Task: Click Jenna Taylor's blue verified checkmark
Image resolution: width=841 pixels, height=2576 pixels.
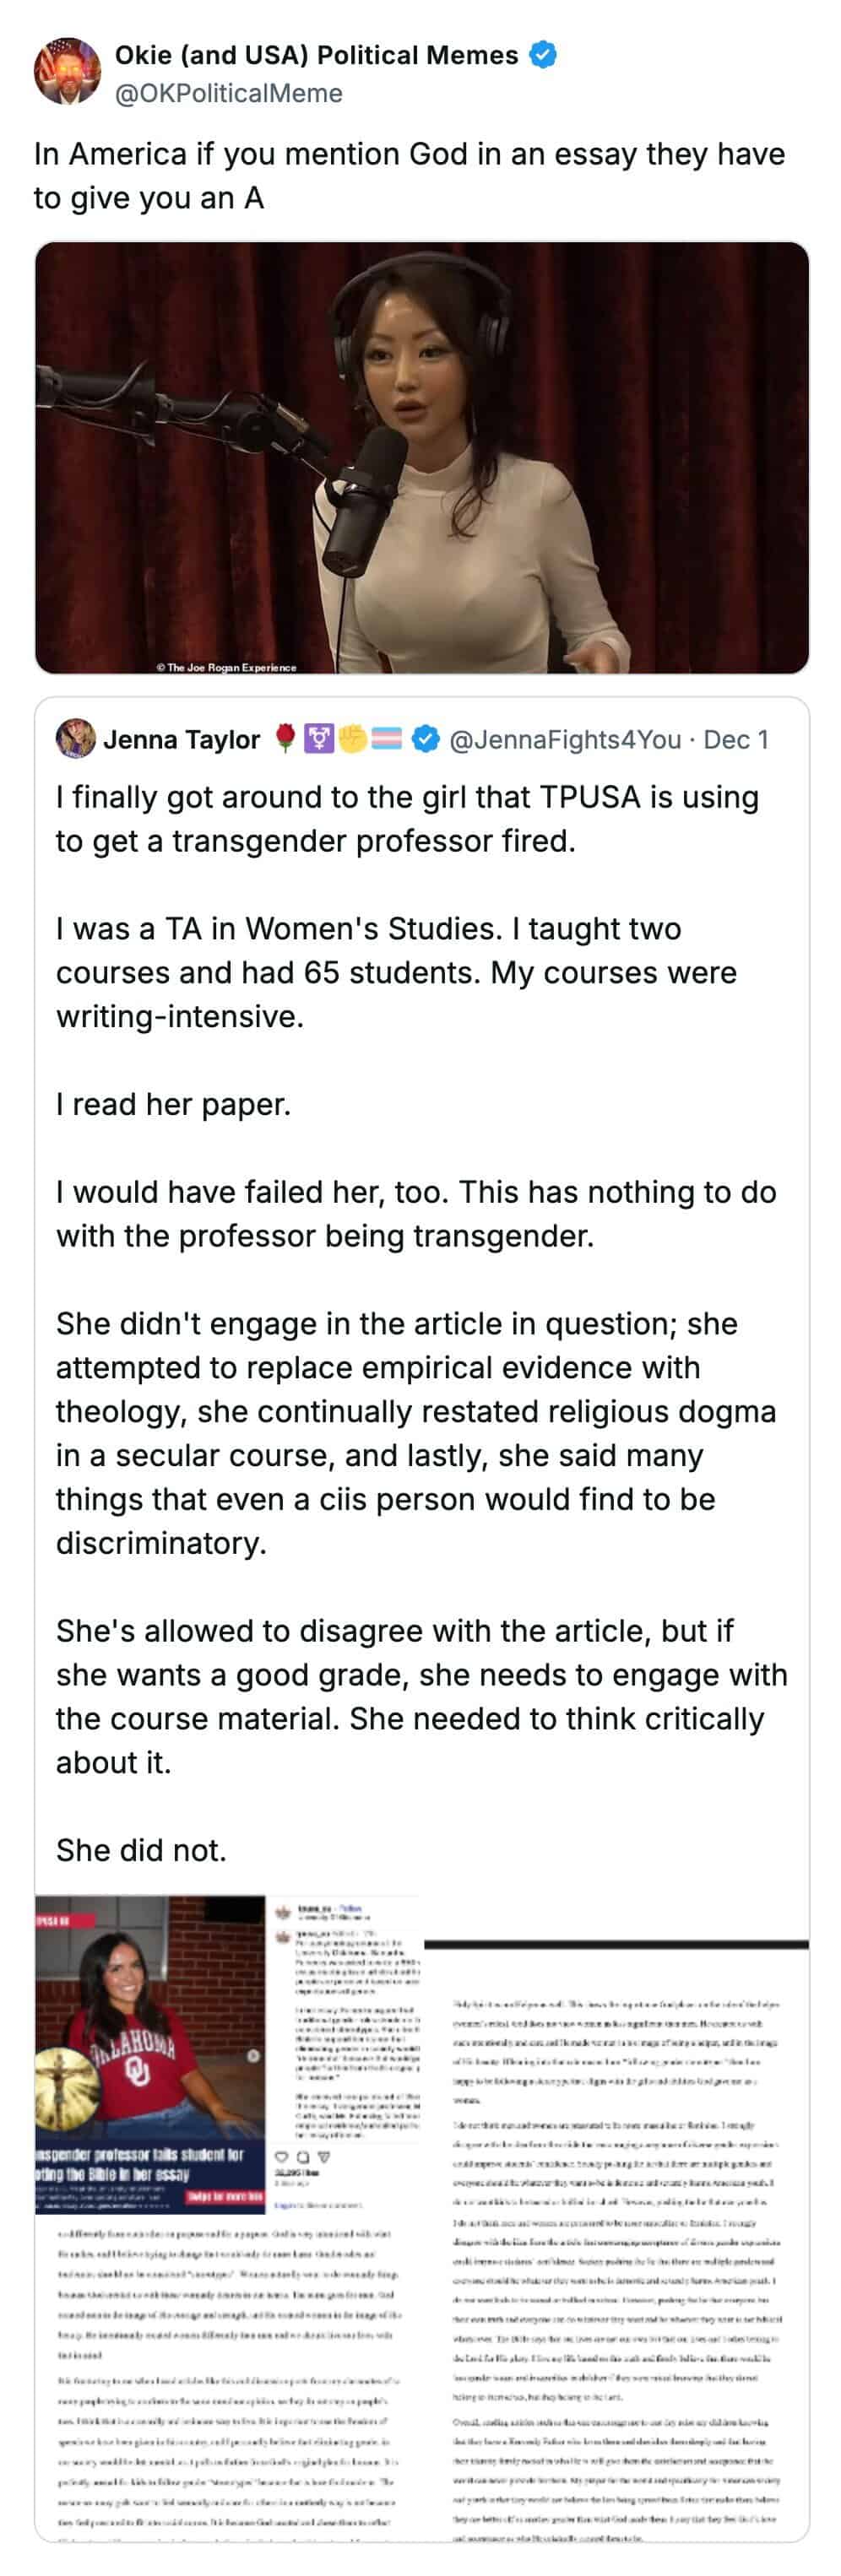Action: (x=426, y=739)
